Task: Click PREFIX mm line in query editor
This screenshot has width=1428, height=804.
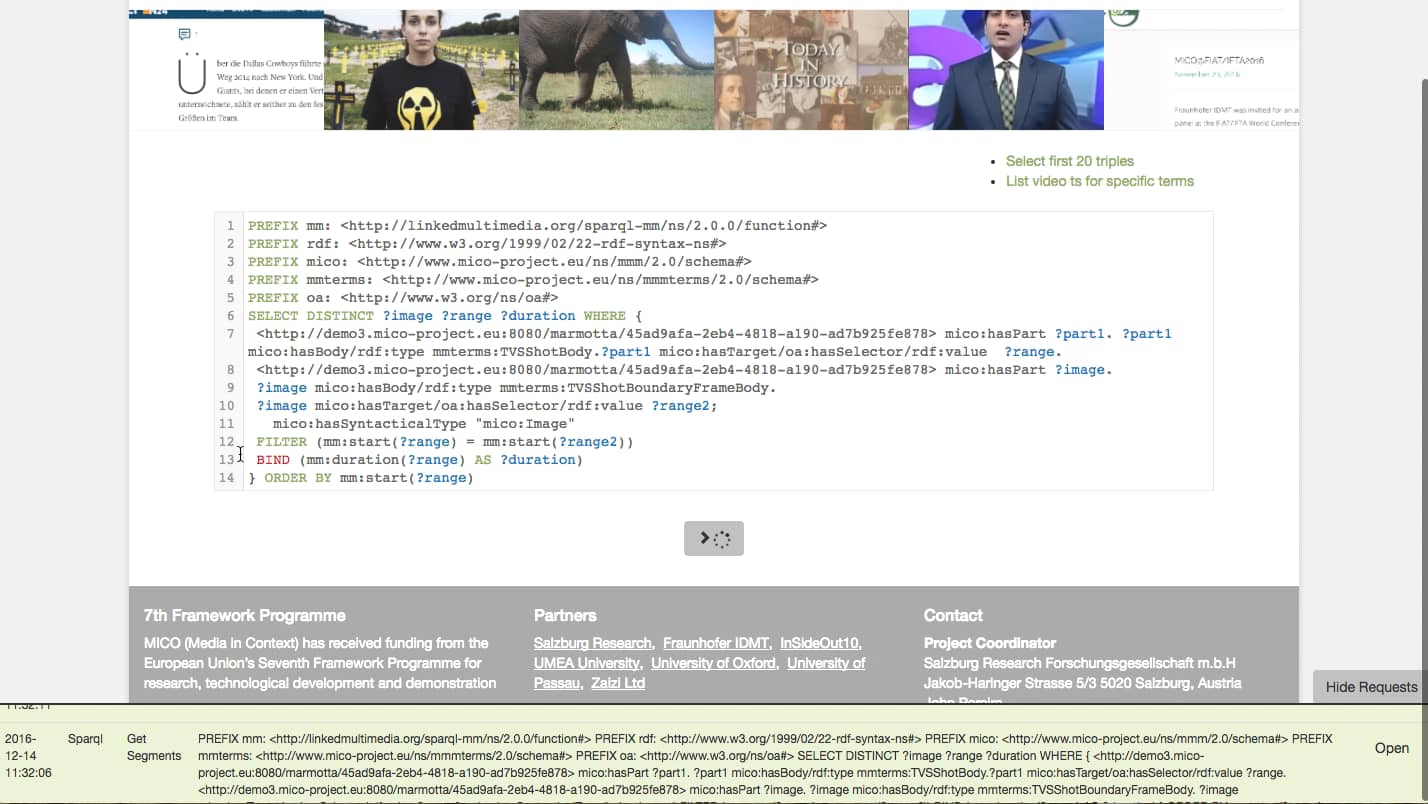Action: 537,226
